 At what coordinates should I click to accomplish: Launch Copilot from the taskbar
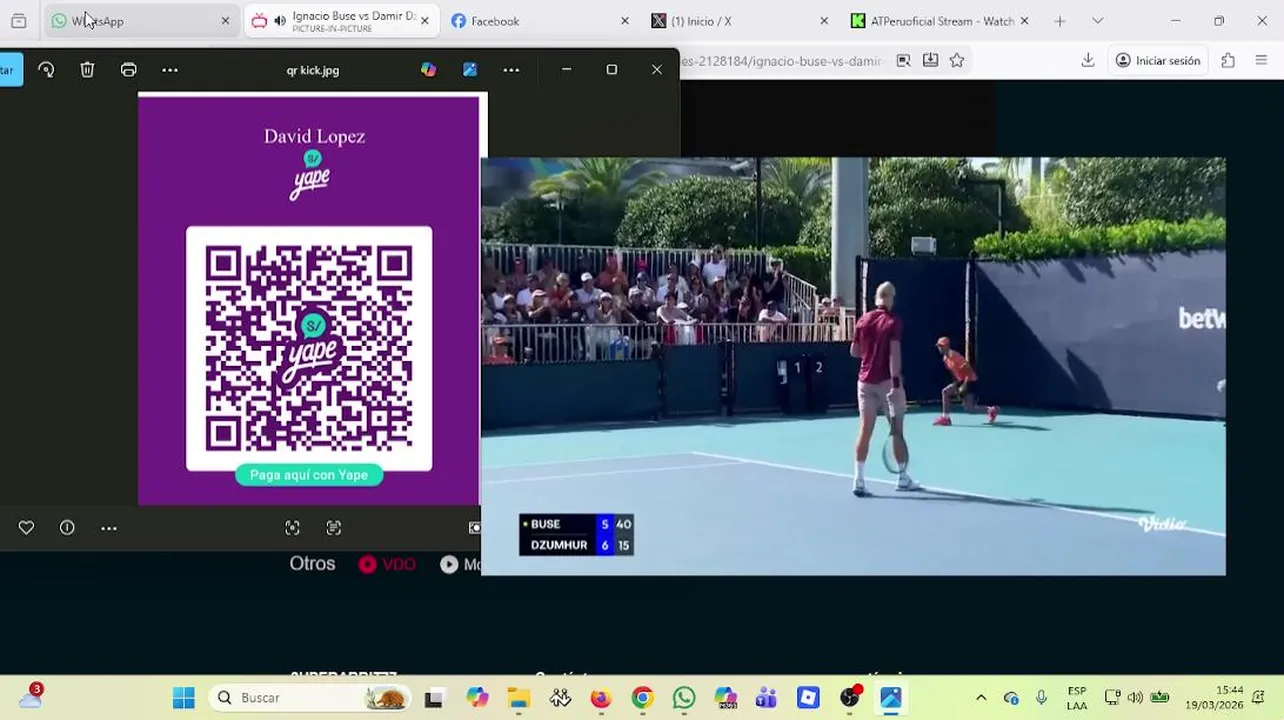476,698
